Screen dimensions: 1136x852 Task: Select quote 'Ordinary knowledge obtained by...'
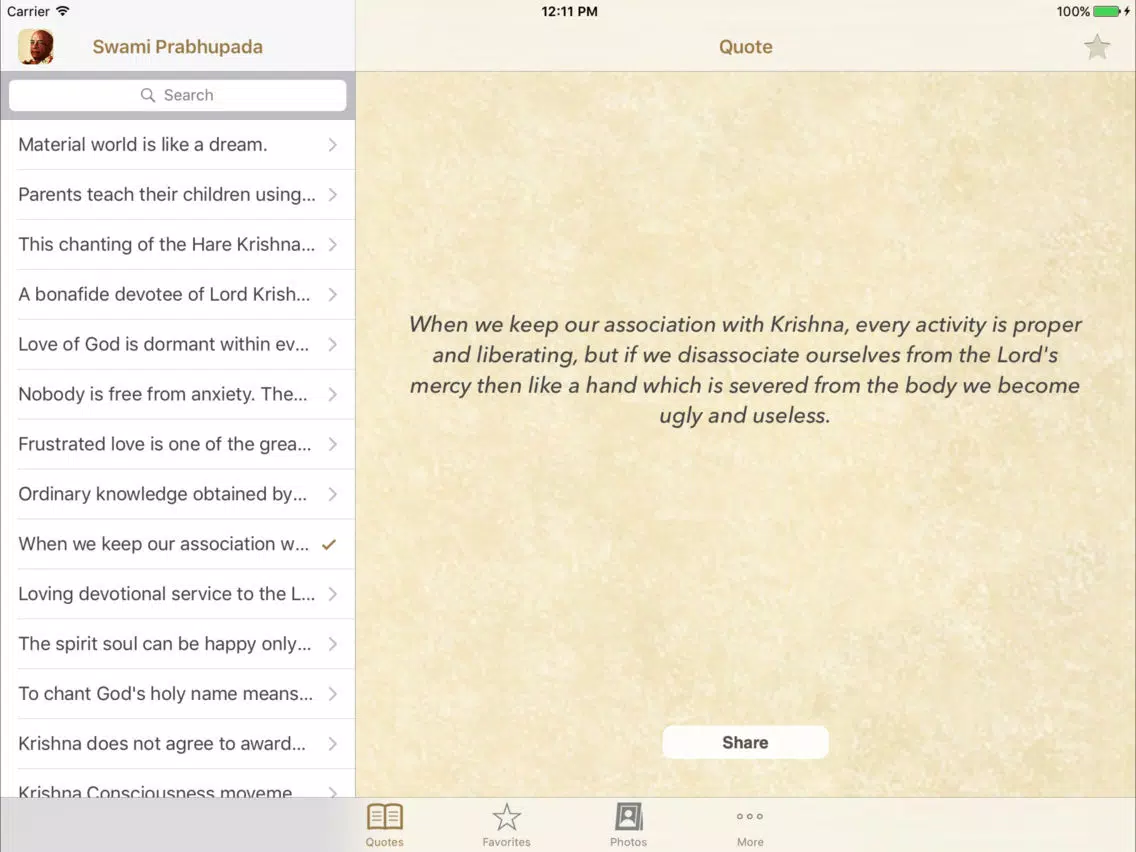point(178,494)
